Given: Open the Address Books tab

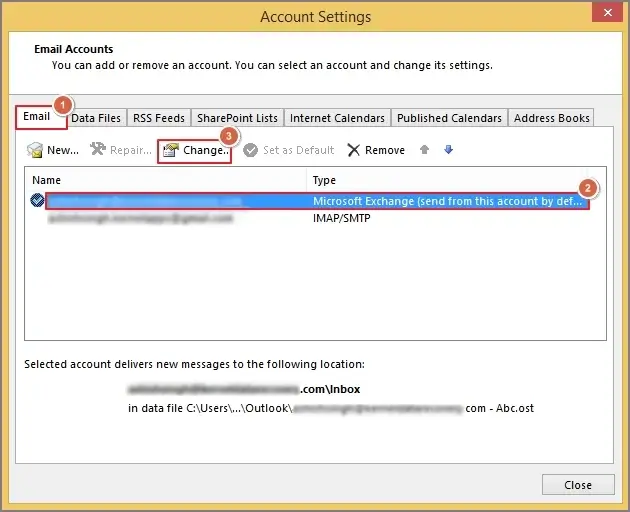Looking at the screenshot, I should (551, 118).
